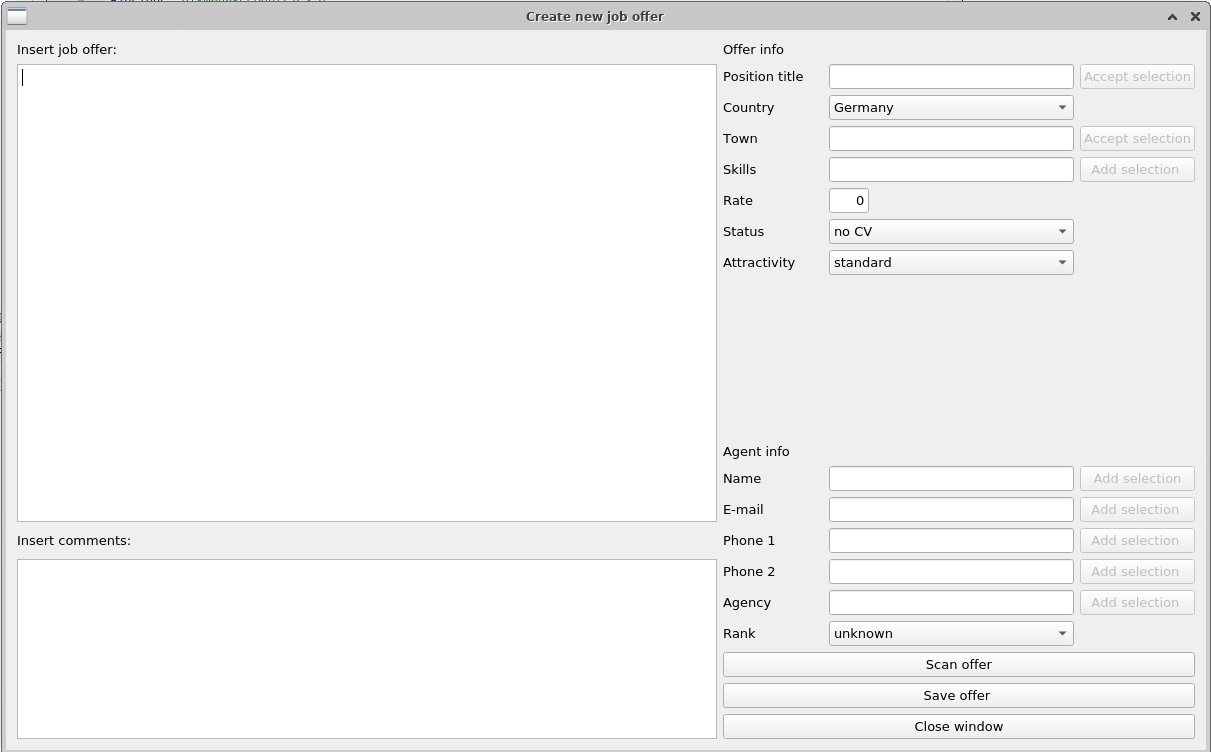Select the Phone 1 input field
This screenshot has height=752, width=1211.
(950, 540)
